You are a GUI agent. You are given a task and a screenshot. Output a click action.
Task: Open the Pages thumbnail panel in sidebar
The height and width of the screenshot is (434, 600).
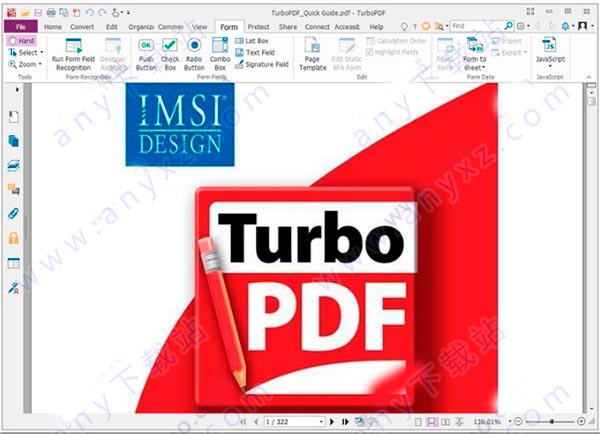14,141
